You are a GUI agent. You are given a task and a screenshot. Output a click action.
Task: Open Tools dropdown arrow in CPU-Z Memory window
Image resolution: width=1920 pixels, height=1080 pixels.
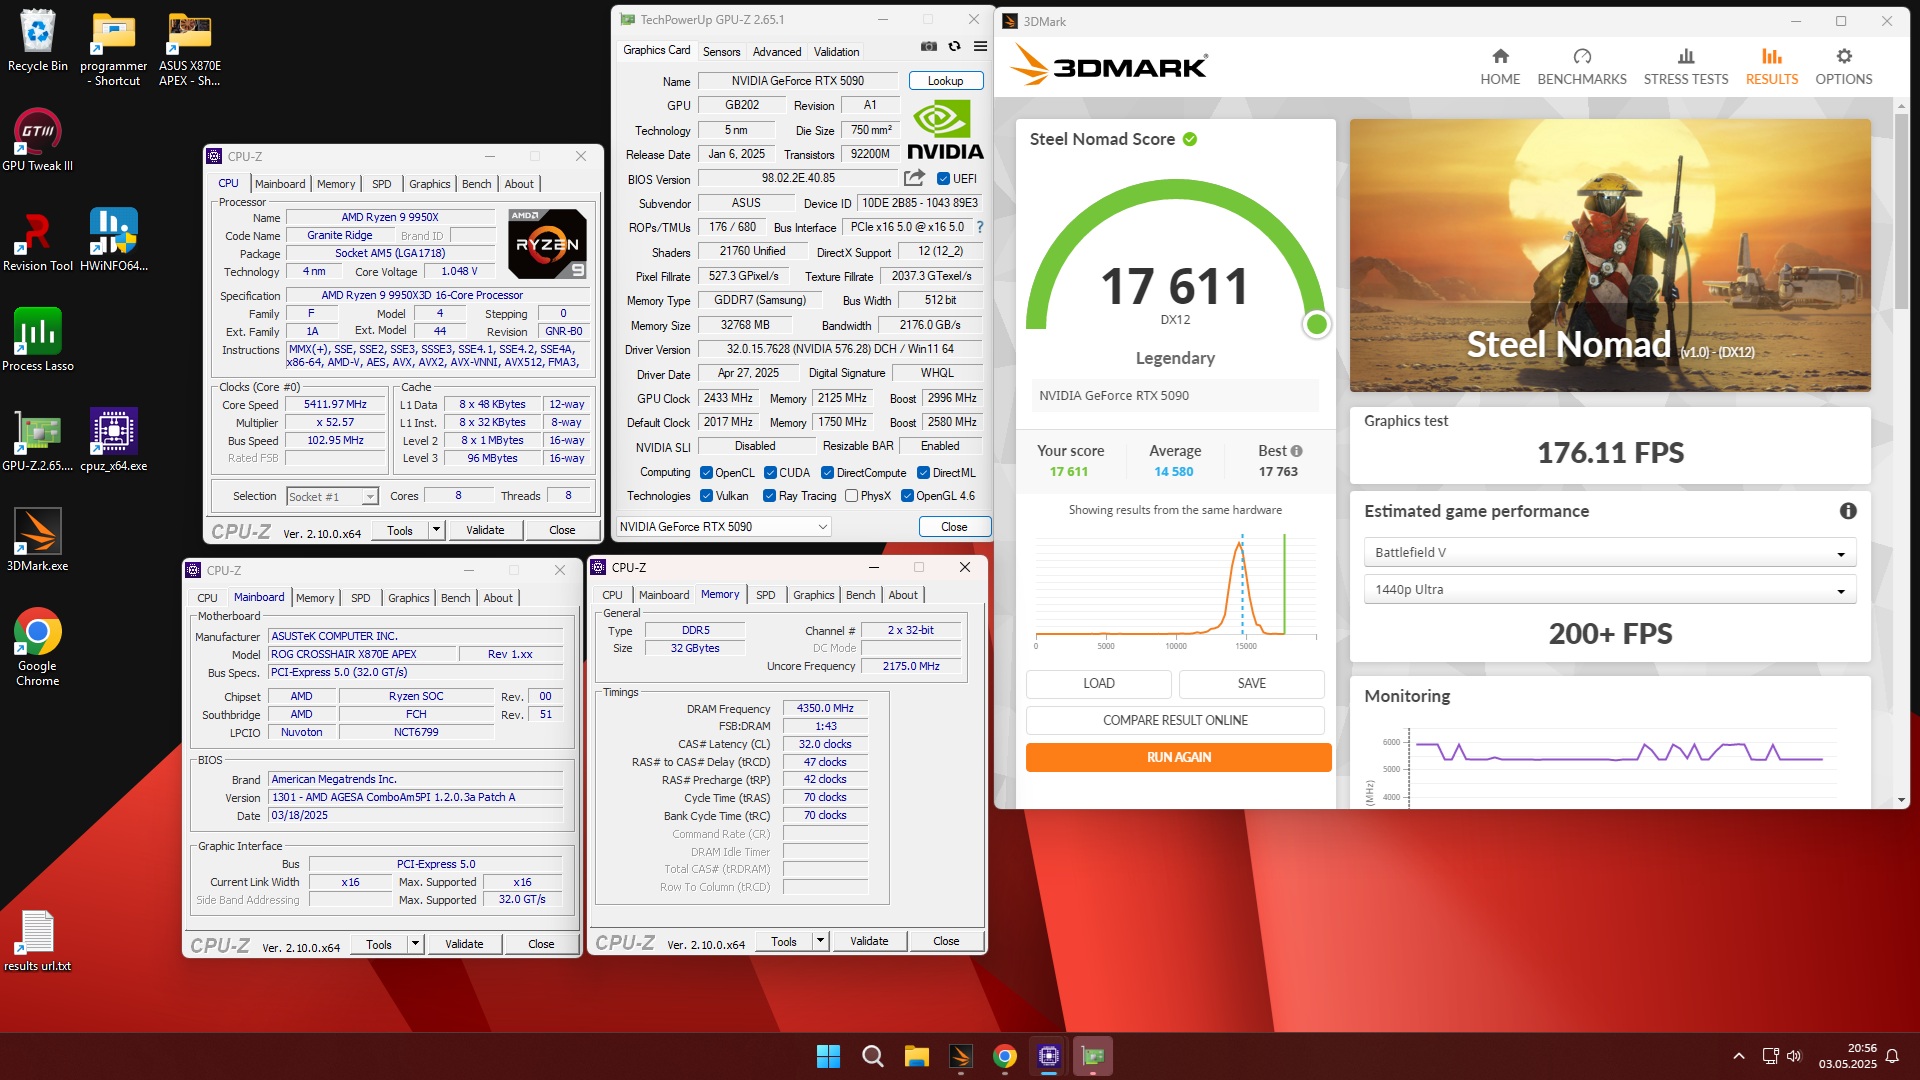820,941
